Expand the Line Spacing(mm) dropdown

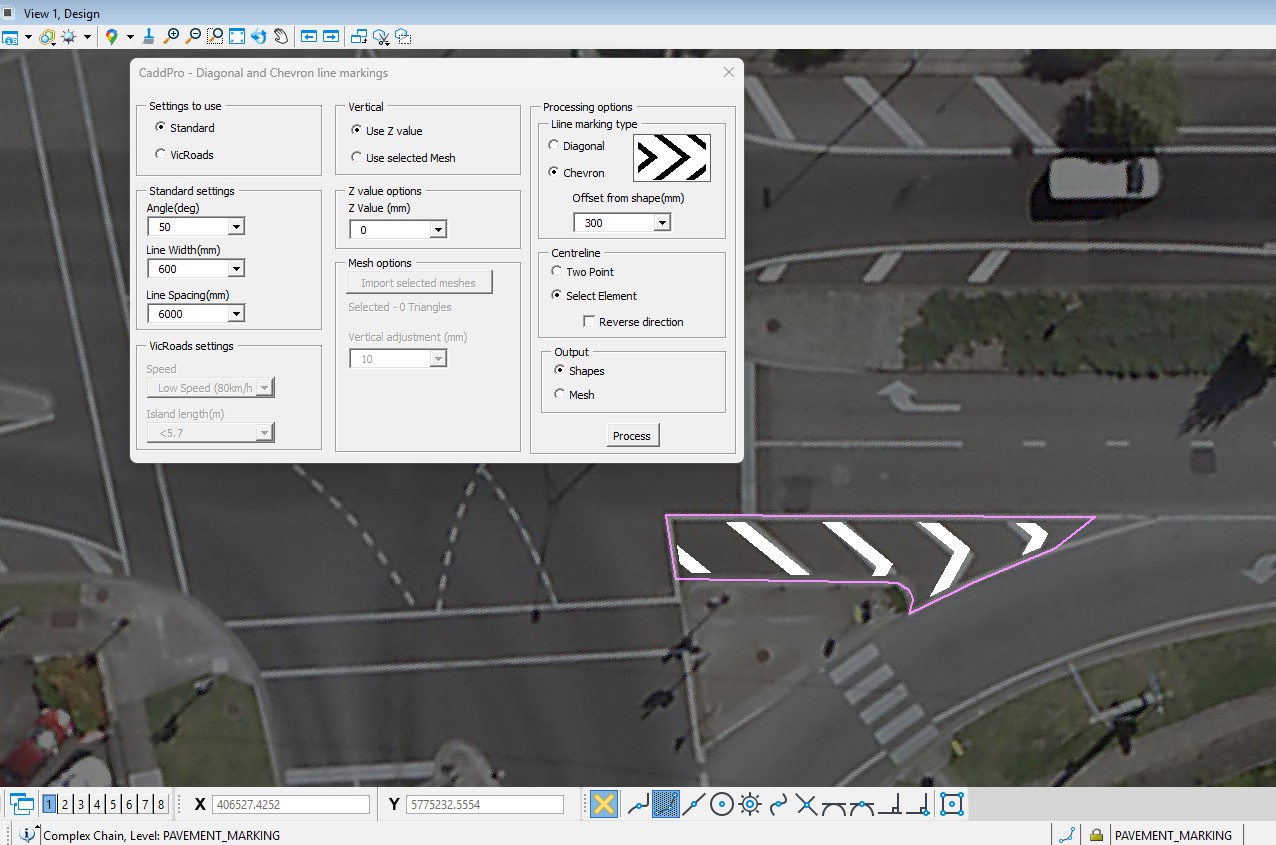coord(236,313)
